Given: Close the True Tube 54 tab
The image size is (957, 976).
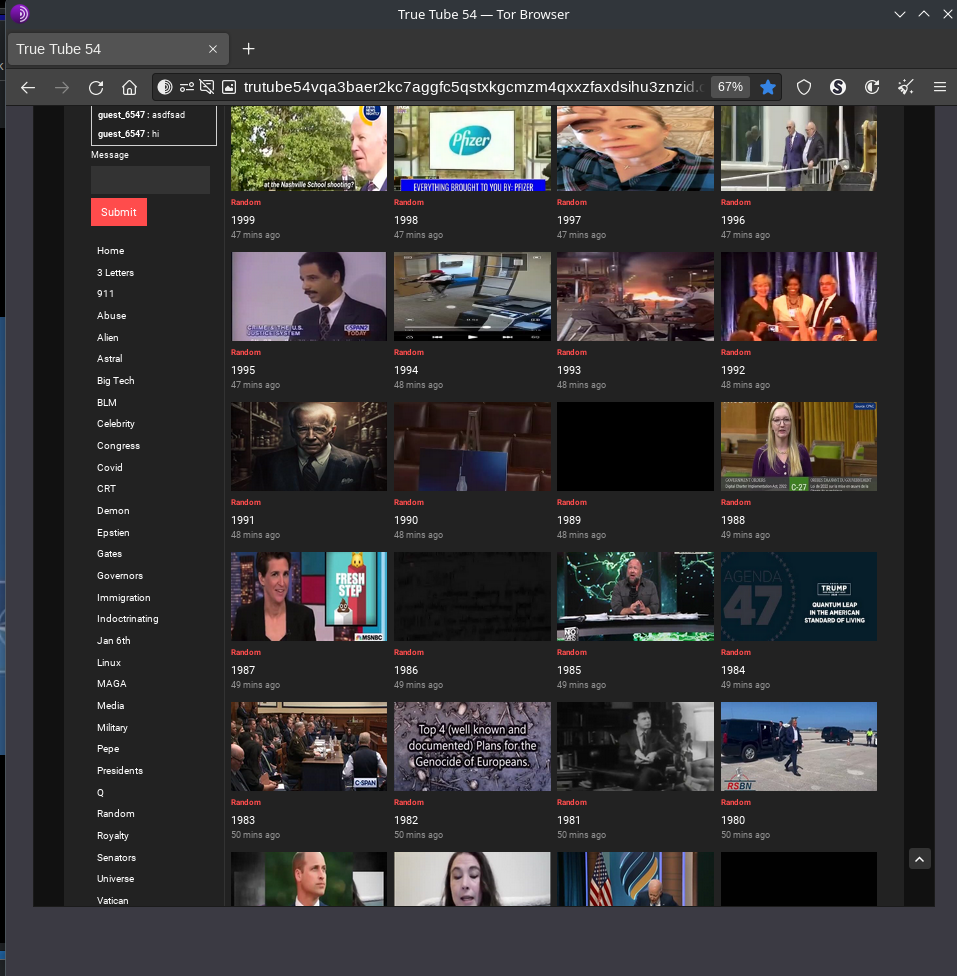Looking at the screenshot, I should [x=213, y=49].
